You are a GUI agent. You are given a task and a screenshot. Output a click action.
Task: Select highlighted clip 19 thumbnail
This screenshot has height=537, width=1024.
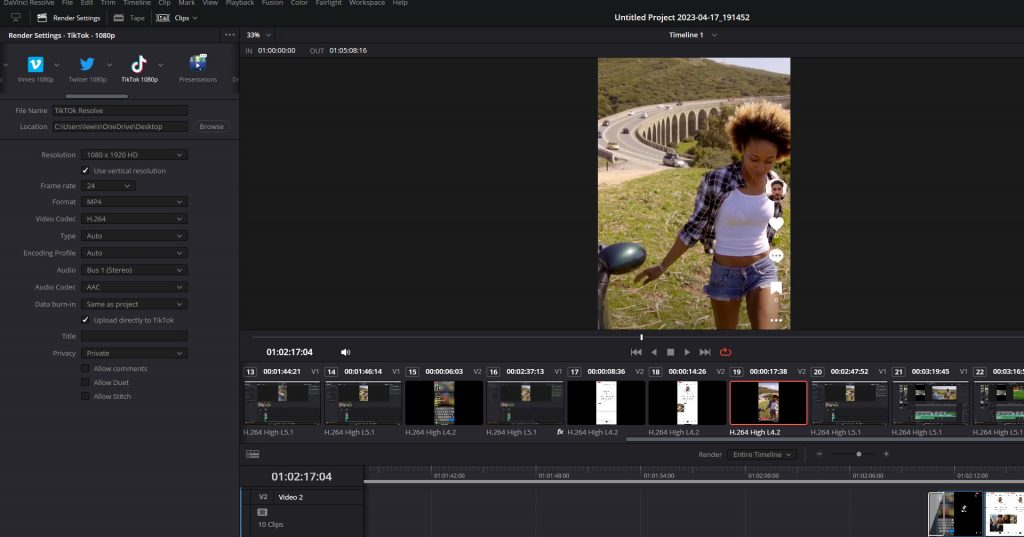coord(768,403)
